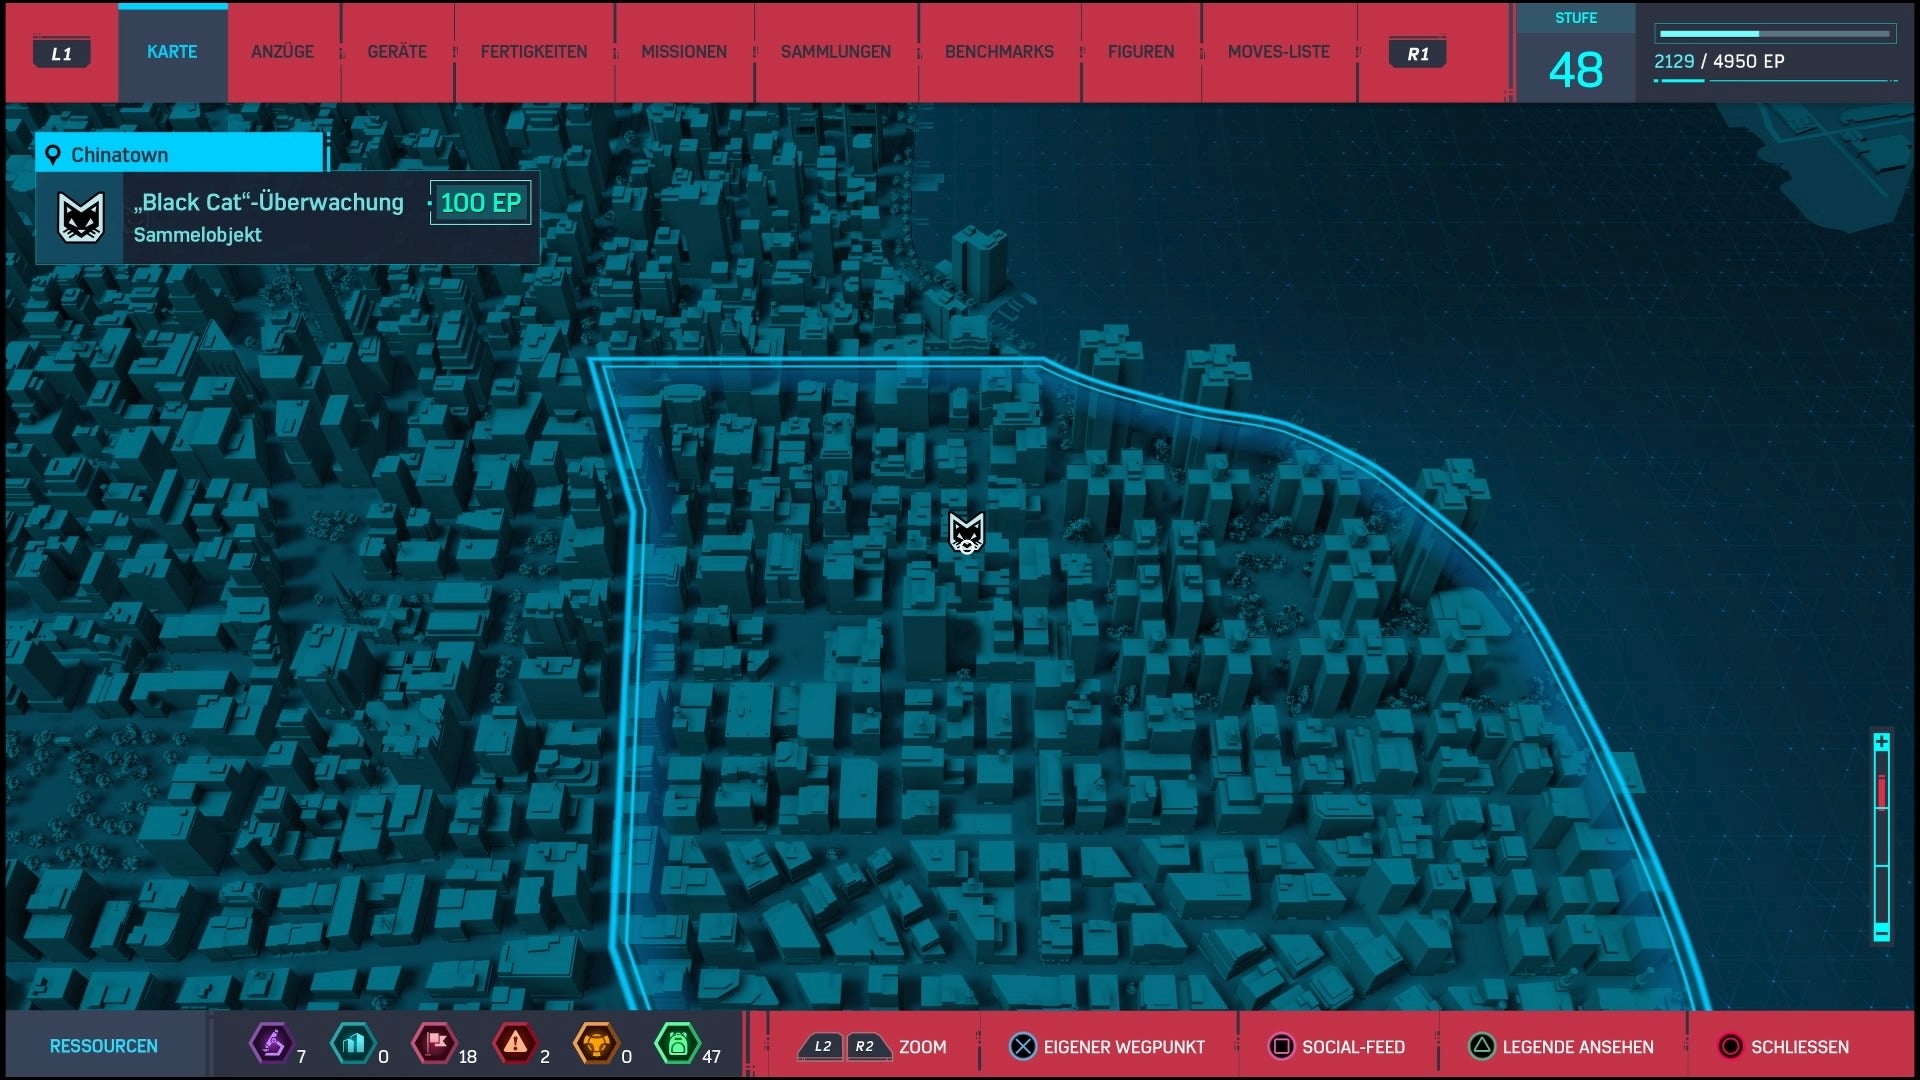Click the R1 shoulder button icon
The image size is (1920, 1080).
1418,54
